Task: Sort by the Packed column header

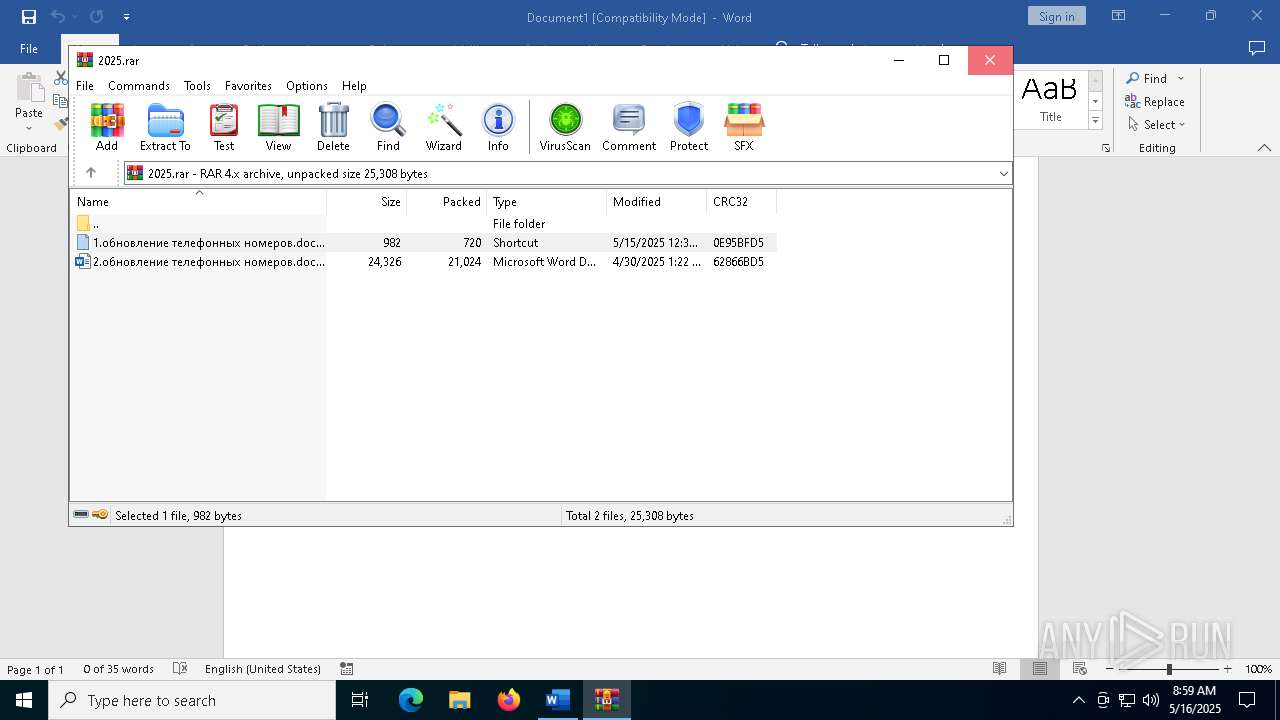Action: tap(446, 201)
